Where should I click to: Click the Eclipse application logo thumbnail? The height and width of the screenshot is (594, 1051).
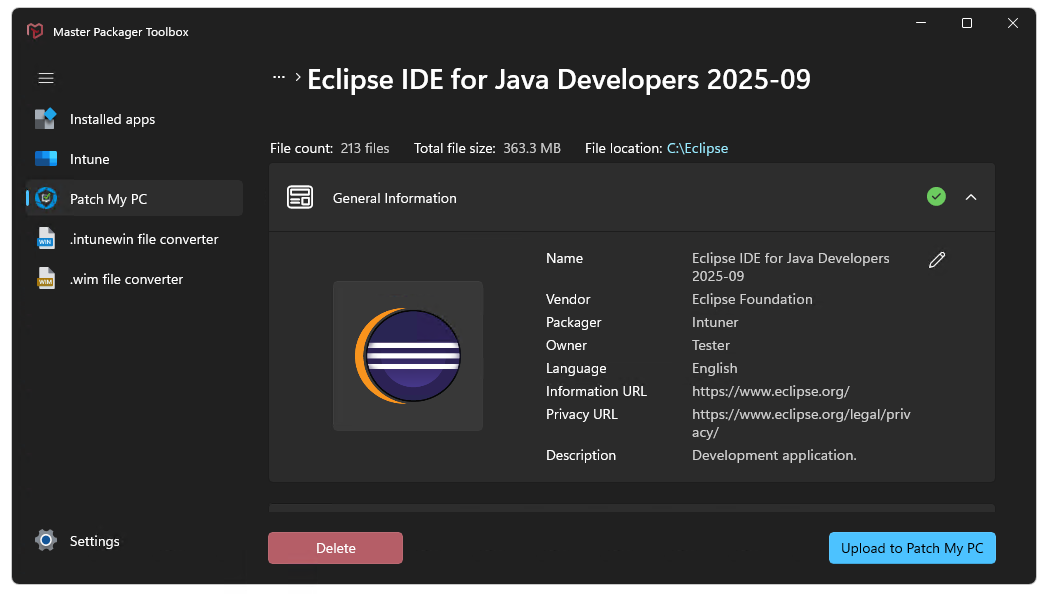tap(408, 356)
